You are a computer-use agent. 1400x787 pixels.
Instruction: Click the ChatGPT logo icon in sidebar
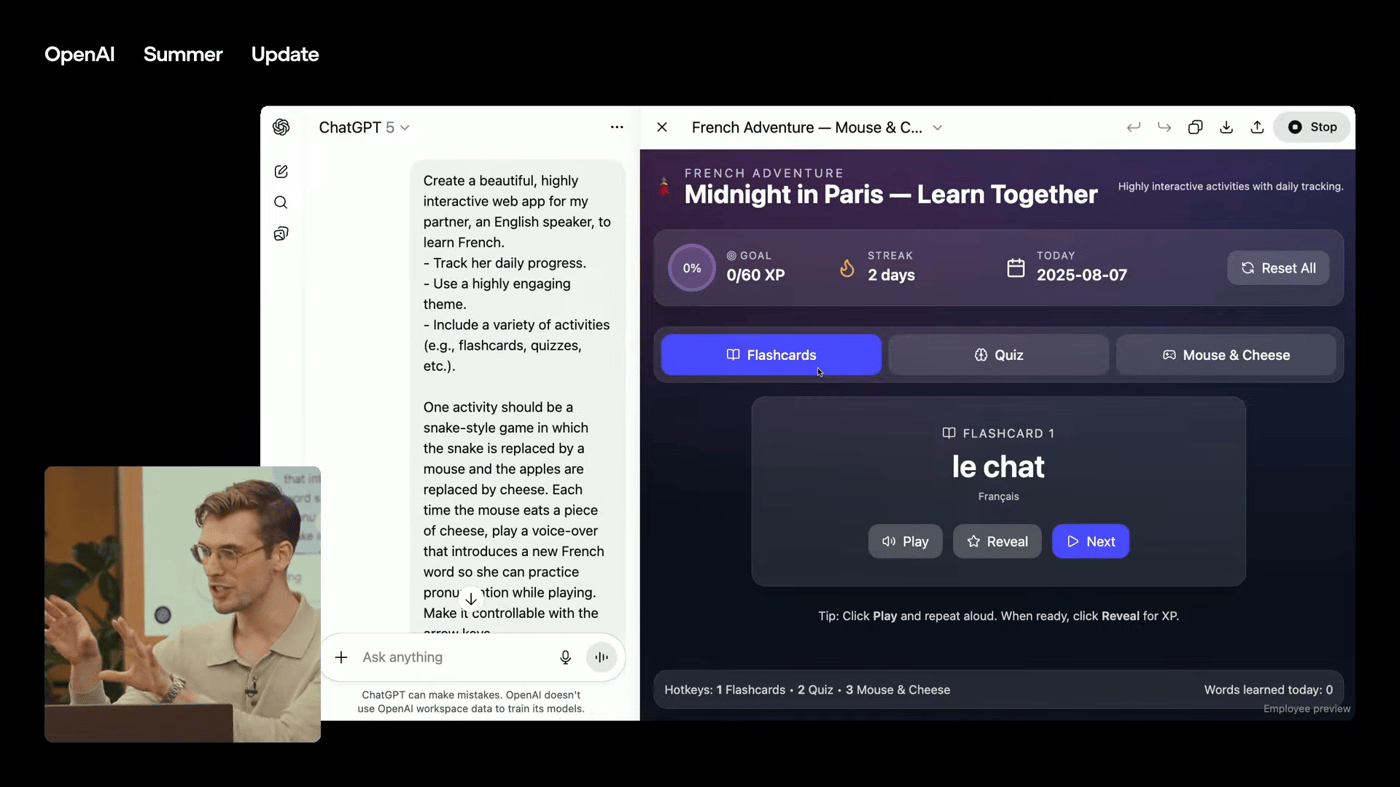(x=281, y=127)
